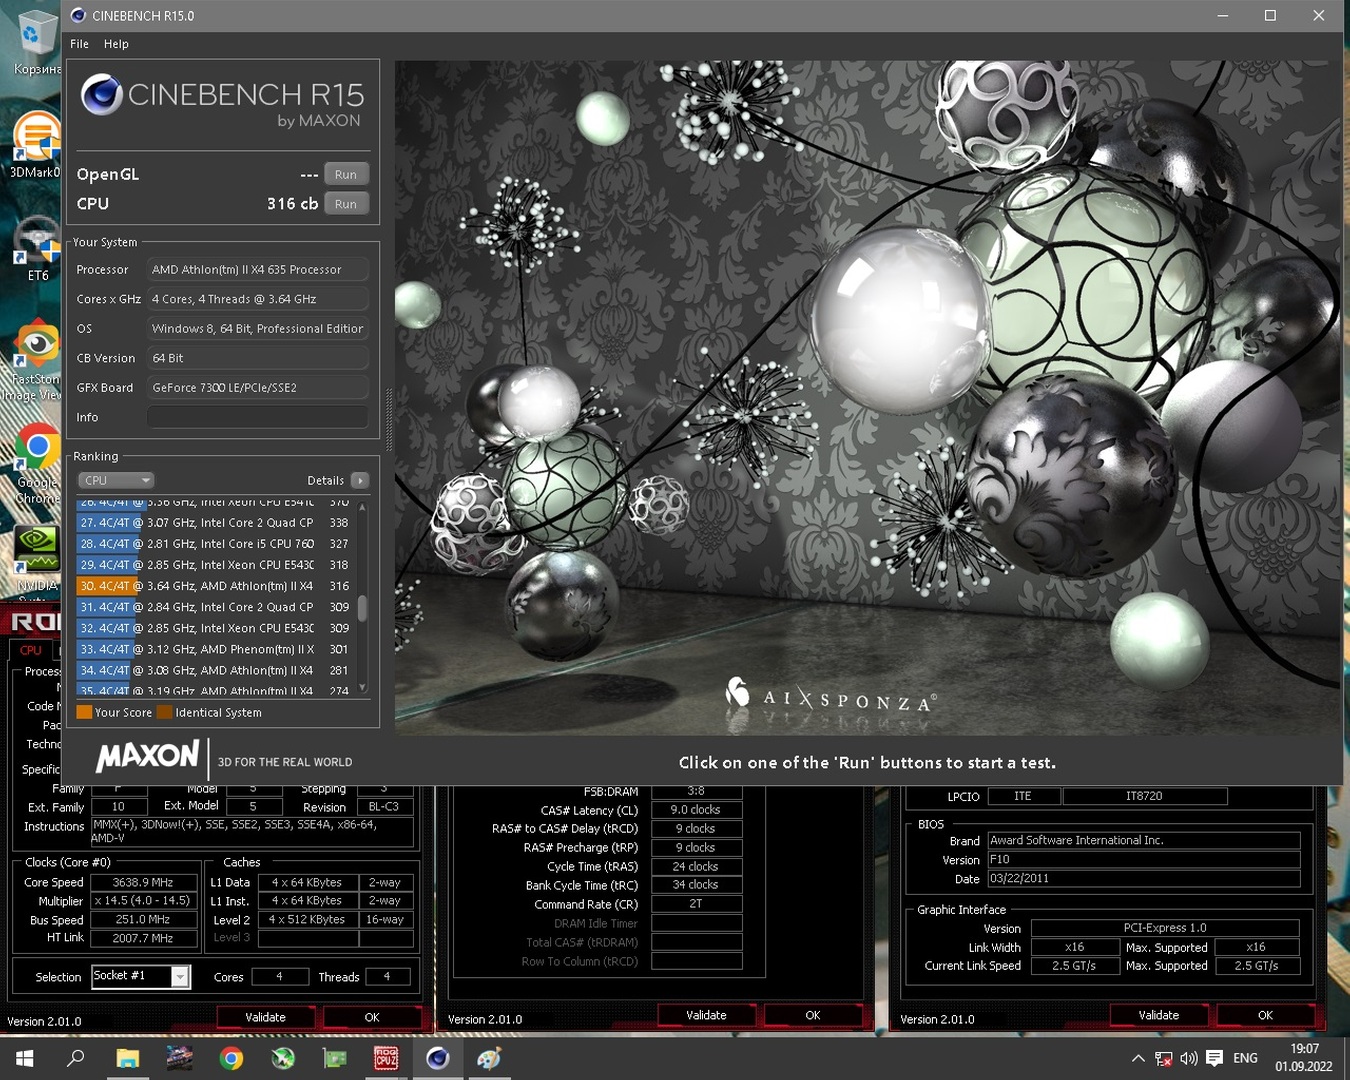Click CAS# Latency value 9.0 clocks

(x=695, y=810)
